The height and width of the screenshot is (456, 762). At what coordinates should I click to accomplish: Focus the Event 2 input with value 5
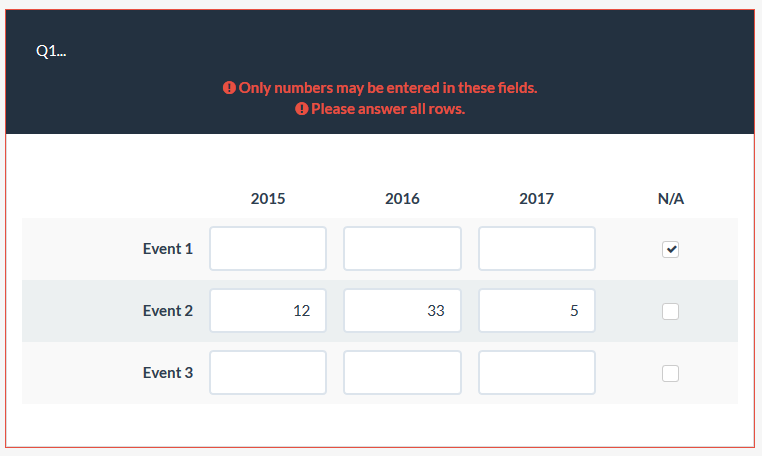click(x=537, y=311)
